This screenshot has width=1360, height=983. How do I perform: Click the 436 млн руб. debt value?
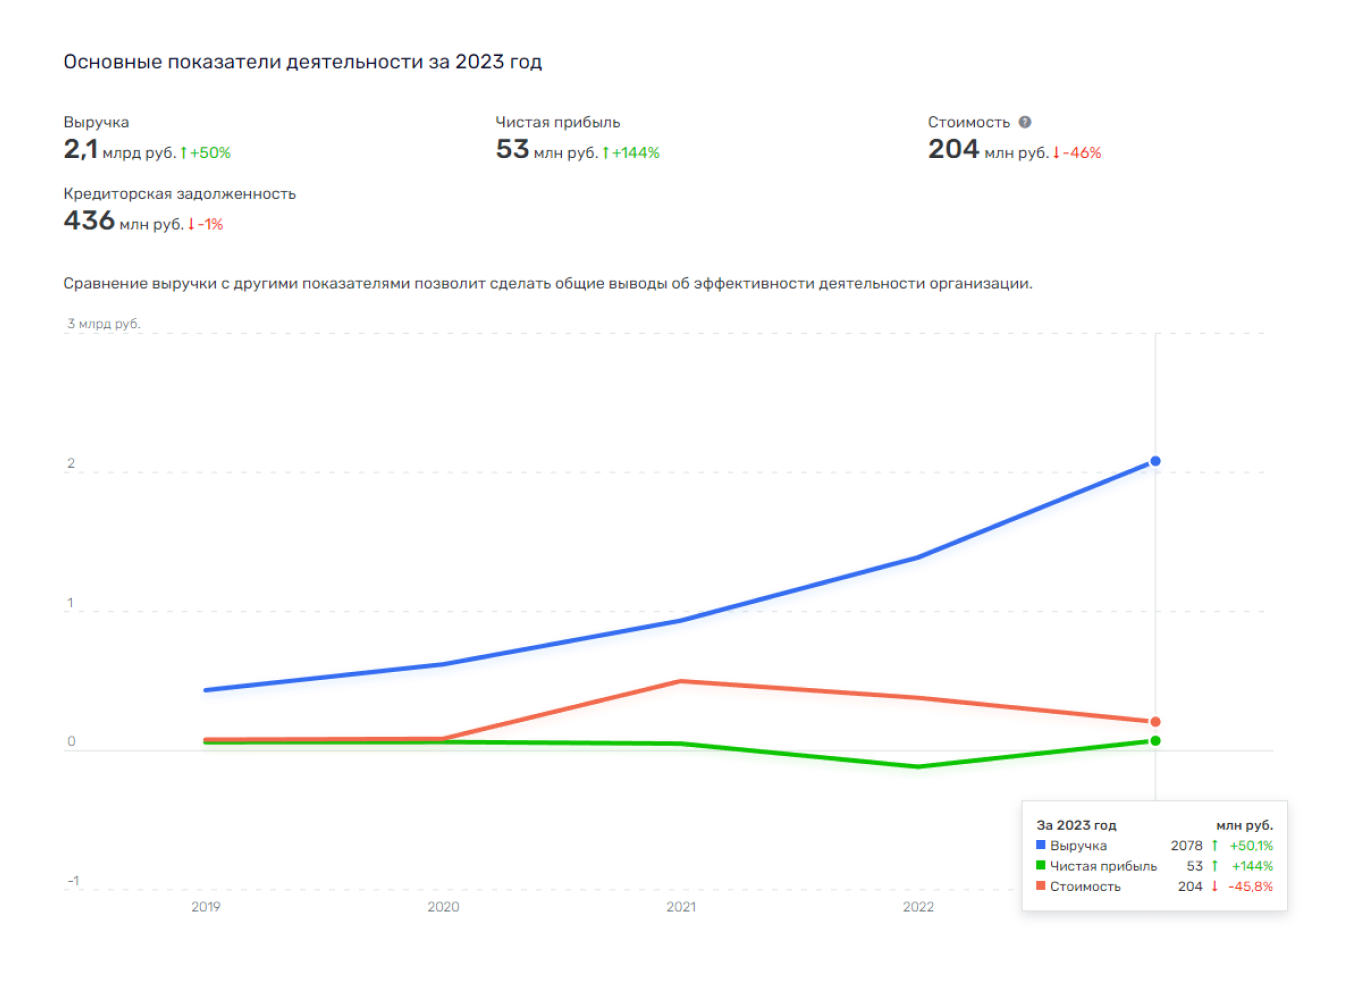click(123, 221)
